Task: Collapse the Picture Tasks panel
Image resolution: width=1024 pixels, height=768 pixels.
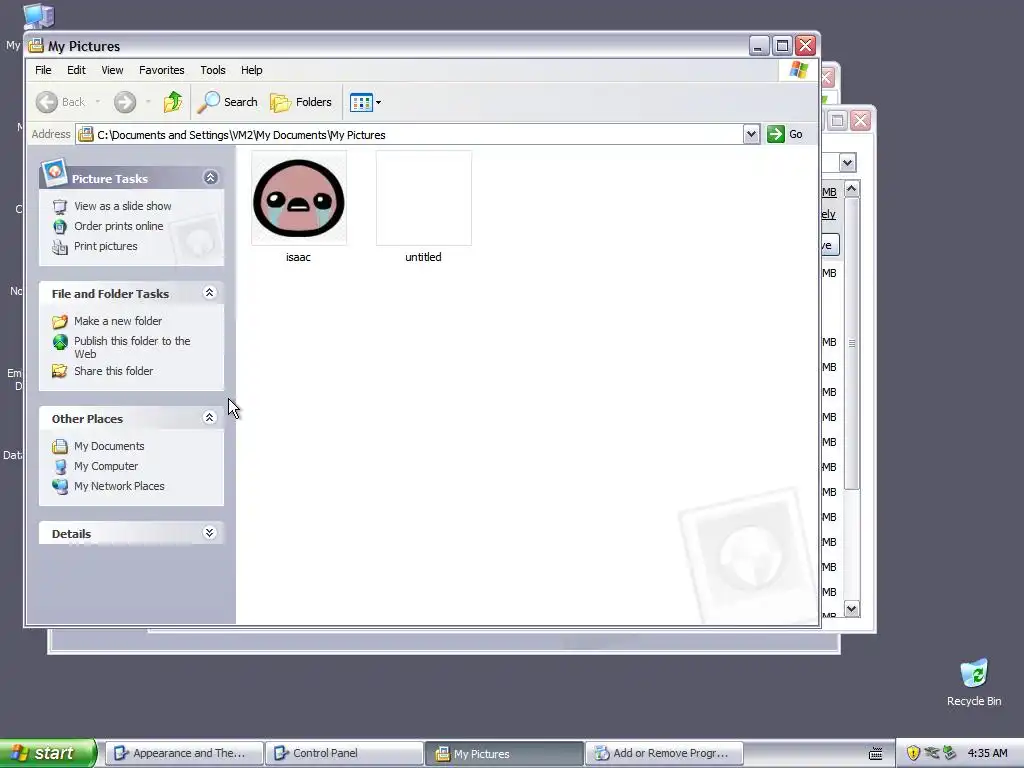Action: 210,178
